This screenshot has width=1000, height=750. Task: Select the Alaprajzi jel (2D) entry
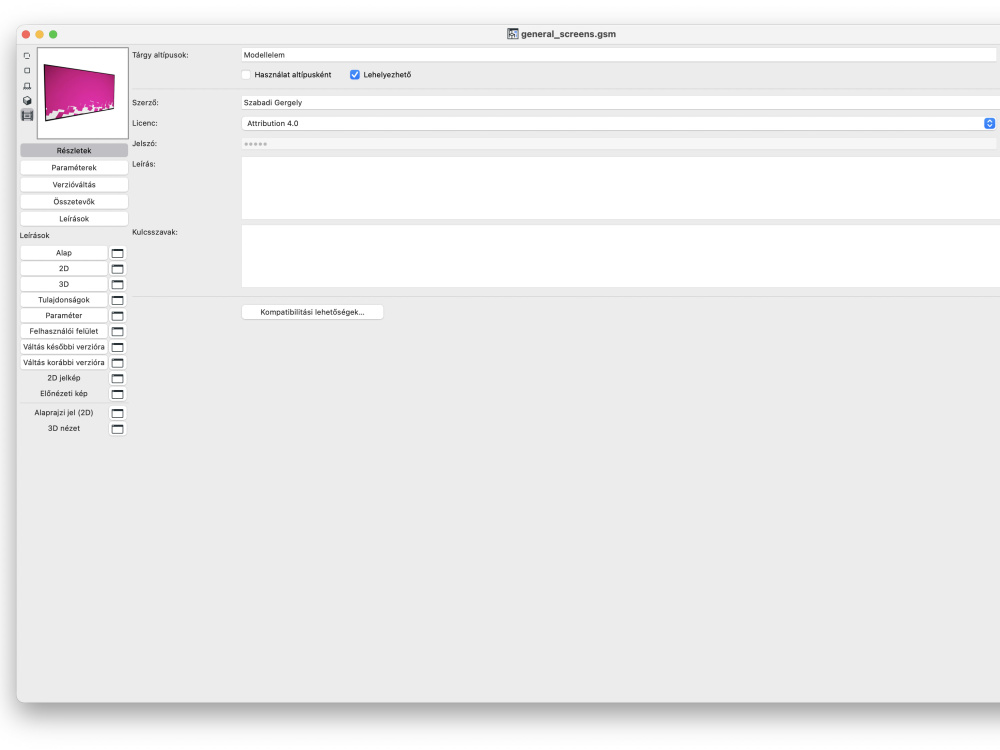(x=64, y=413)
